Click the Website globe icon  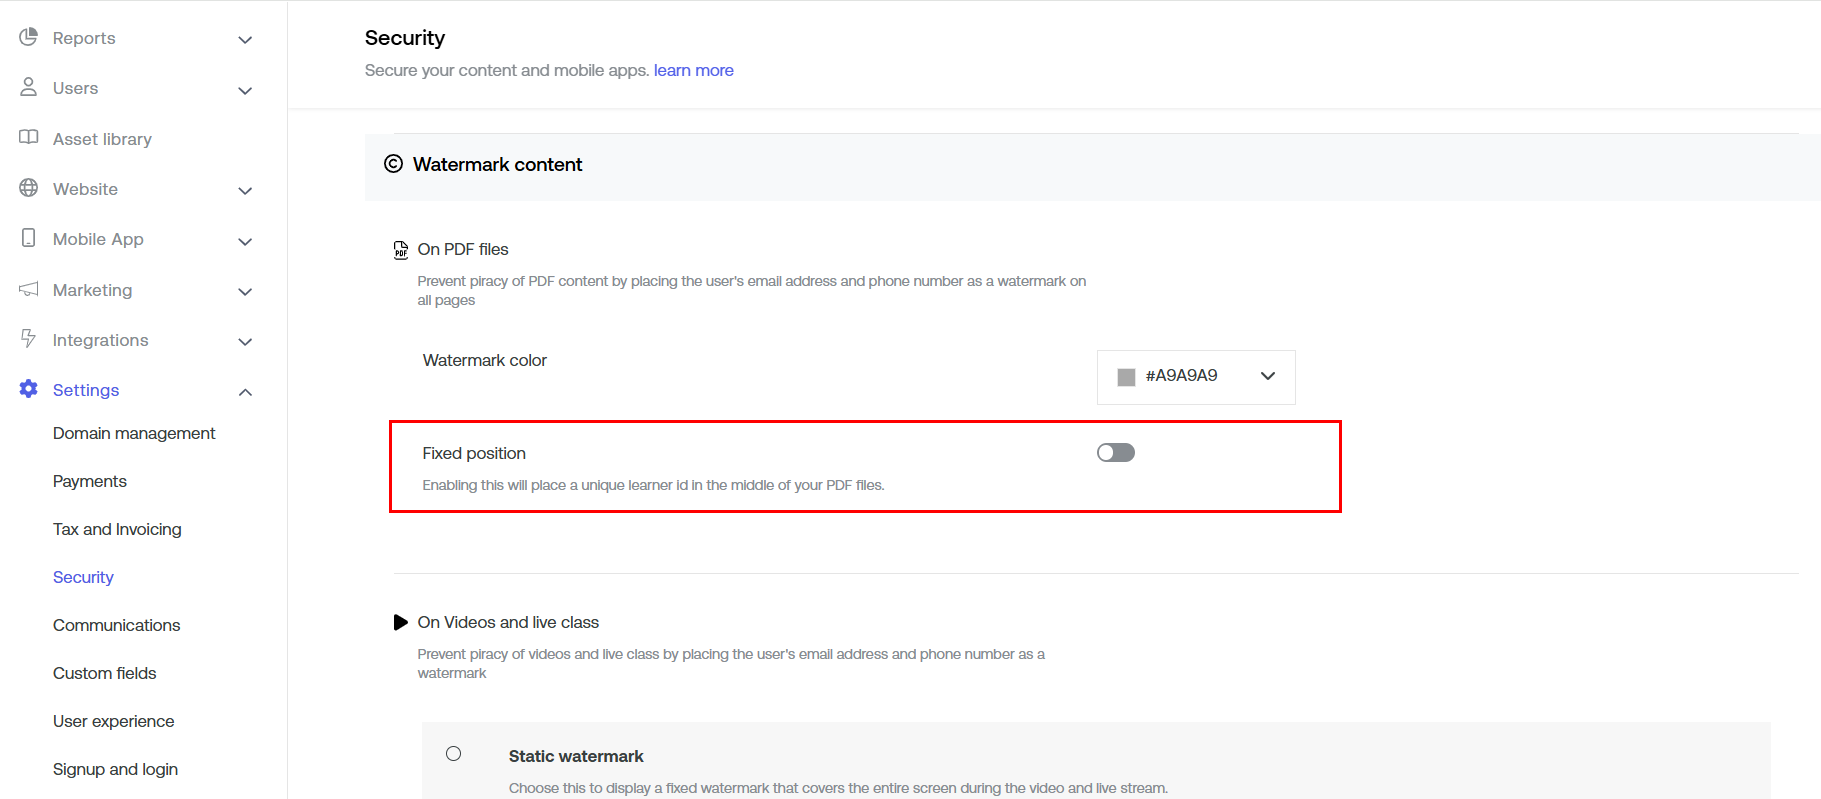coord(28,188)
